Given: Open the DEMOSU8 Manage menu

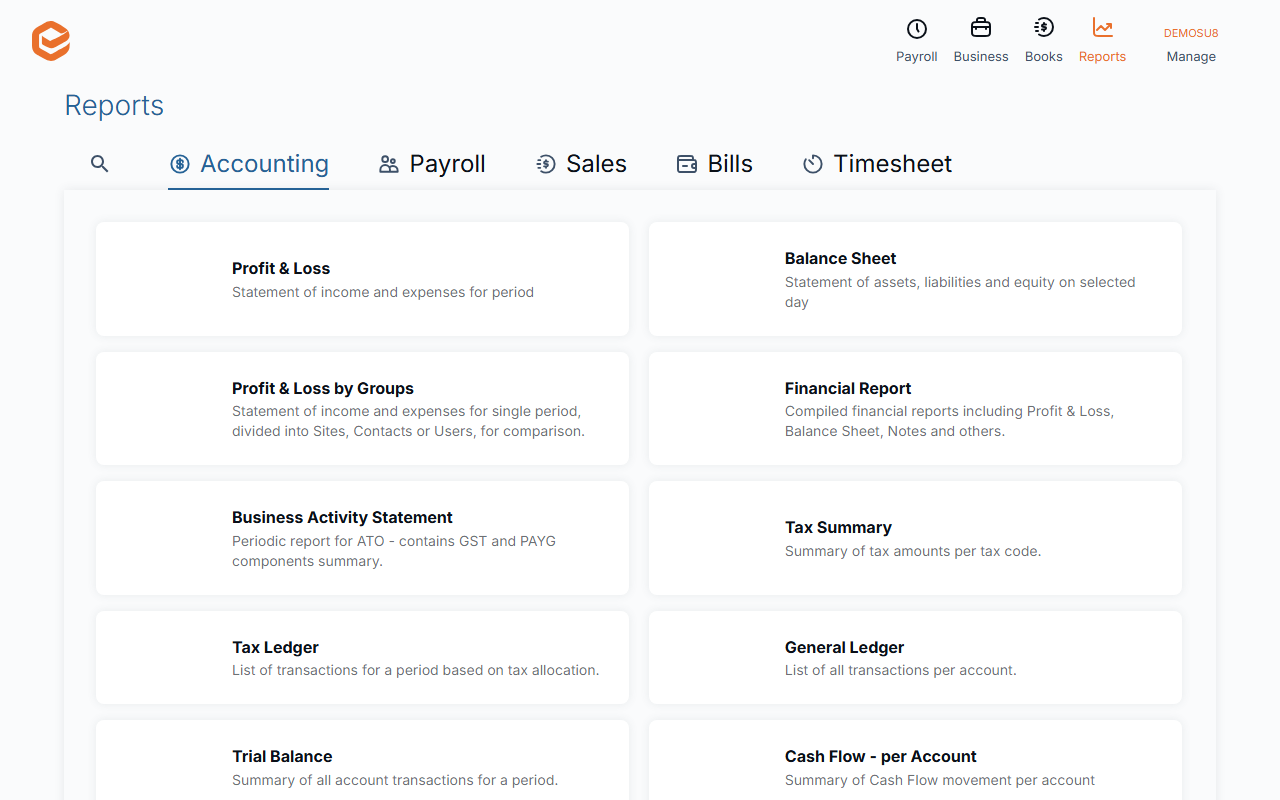Looking at the screenshot, I should coord(1191,45).
